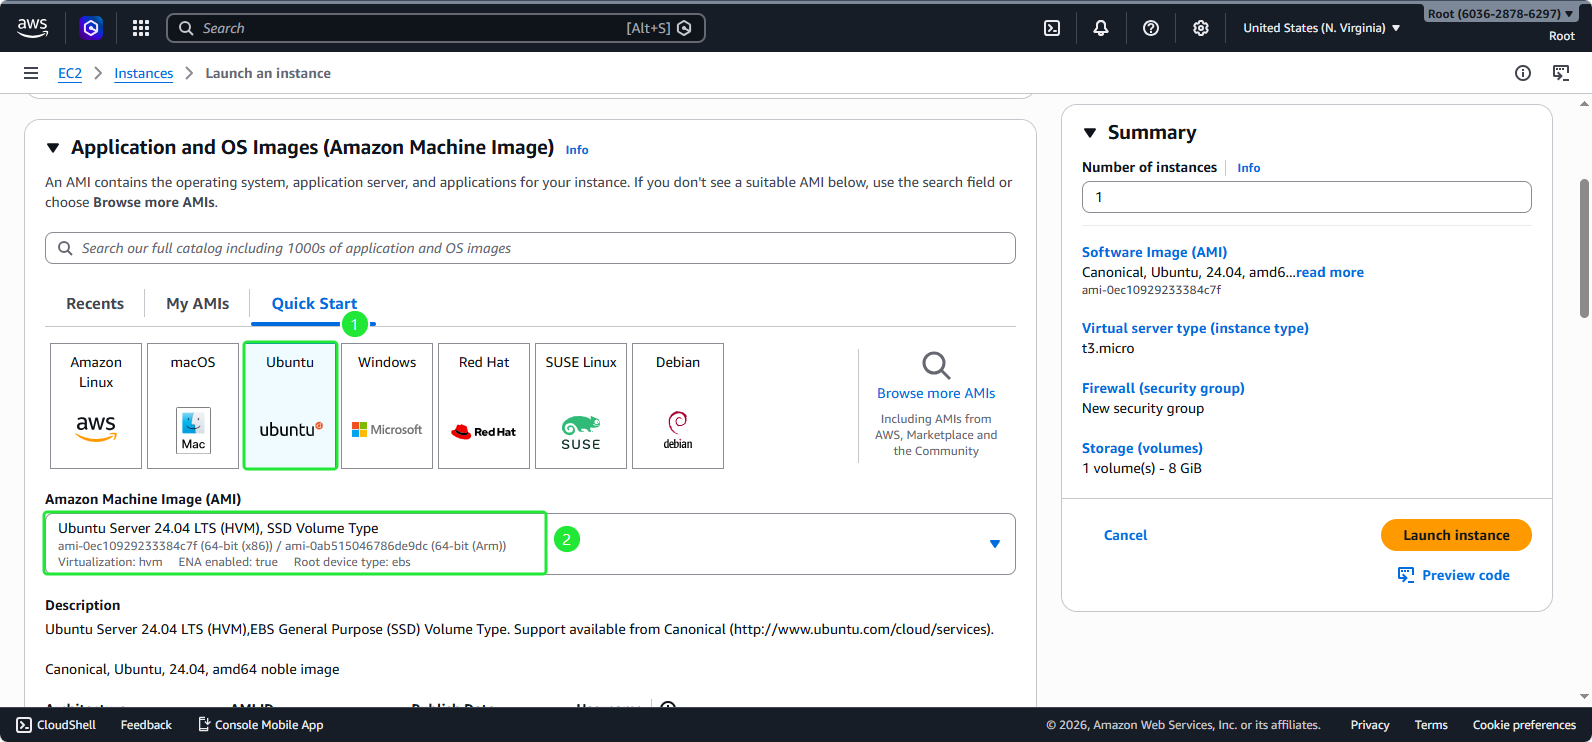Select the Windows AMI tile

[387, 406]
